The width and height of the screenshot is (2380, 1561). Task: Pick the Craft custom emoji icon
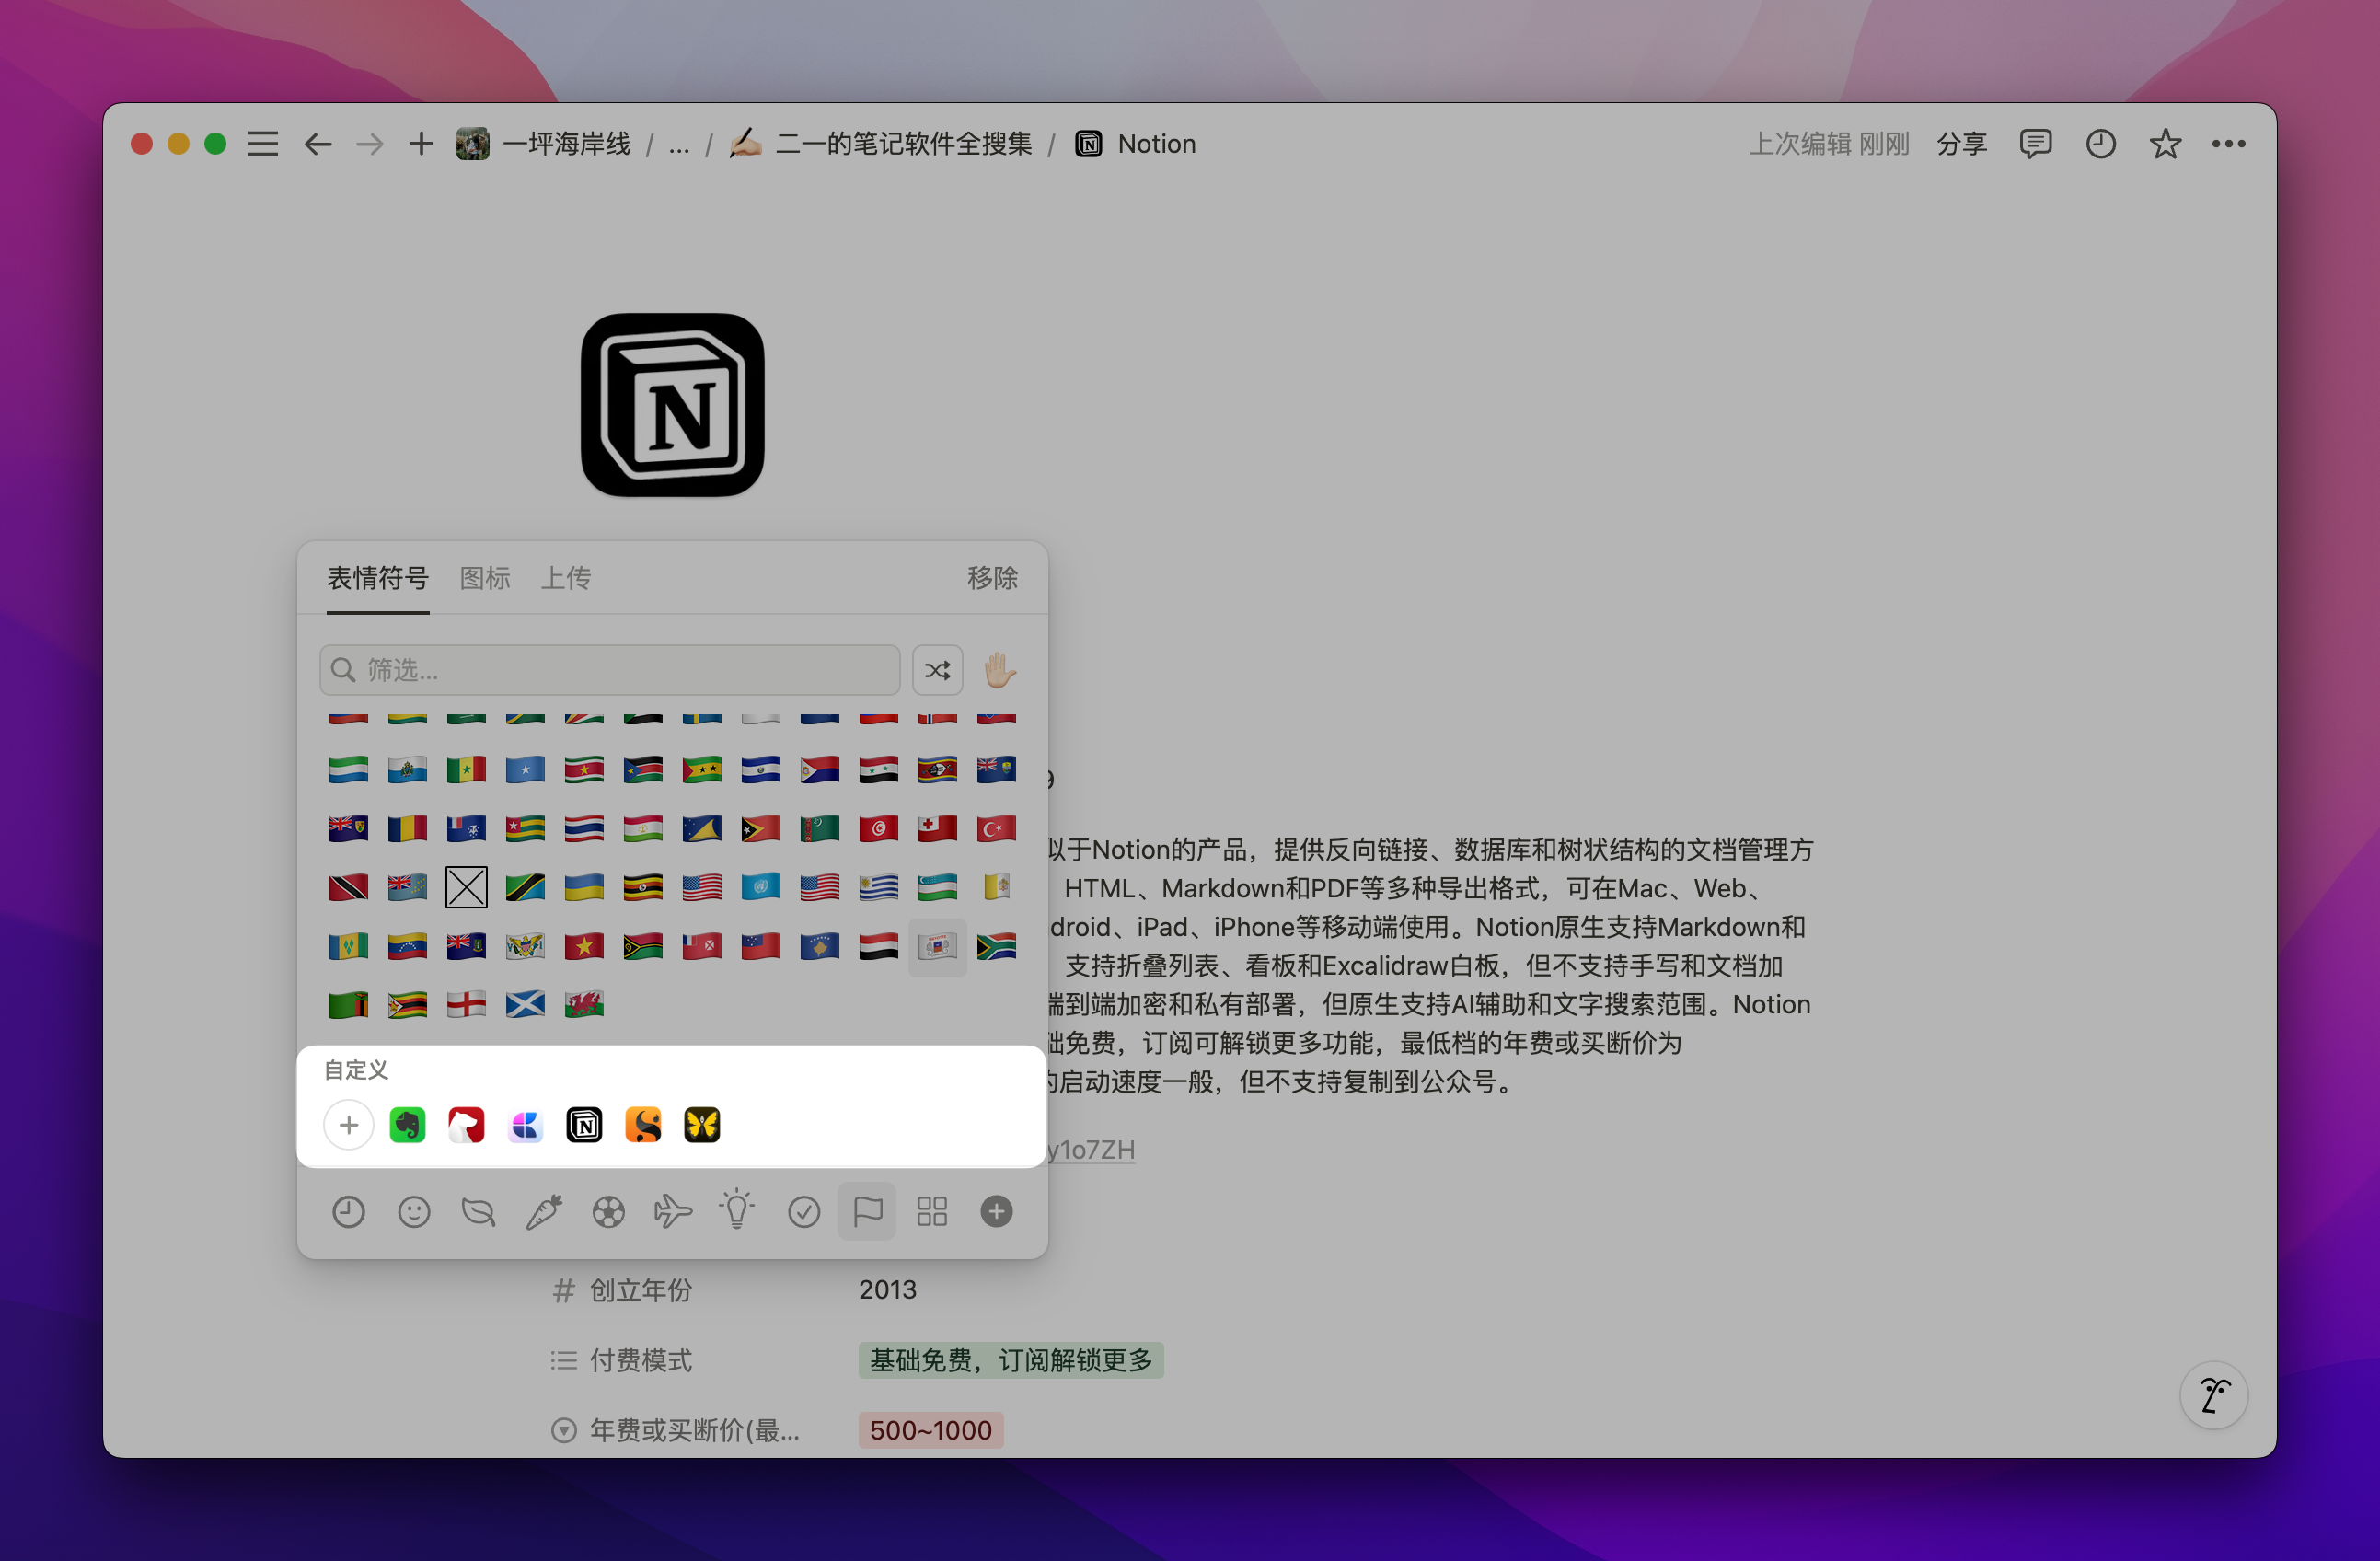tap(525, 1125)
